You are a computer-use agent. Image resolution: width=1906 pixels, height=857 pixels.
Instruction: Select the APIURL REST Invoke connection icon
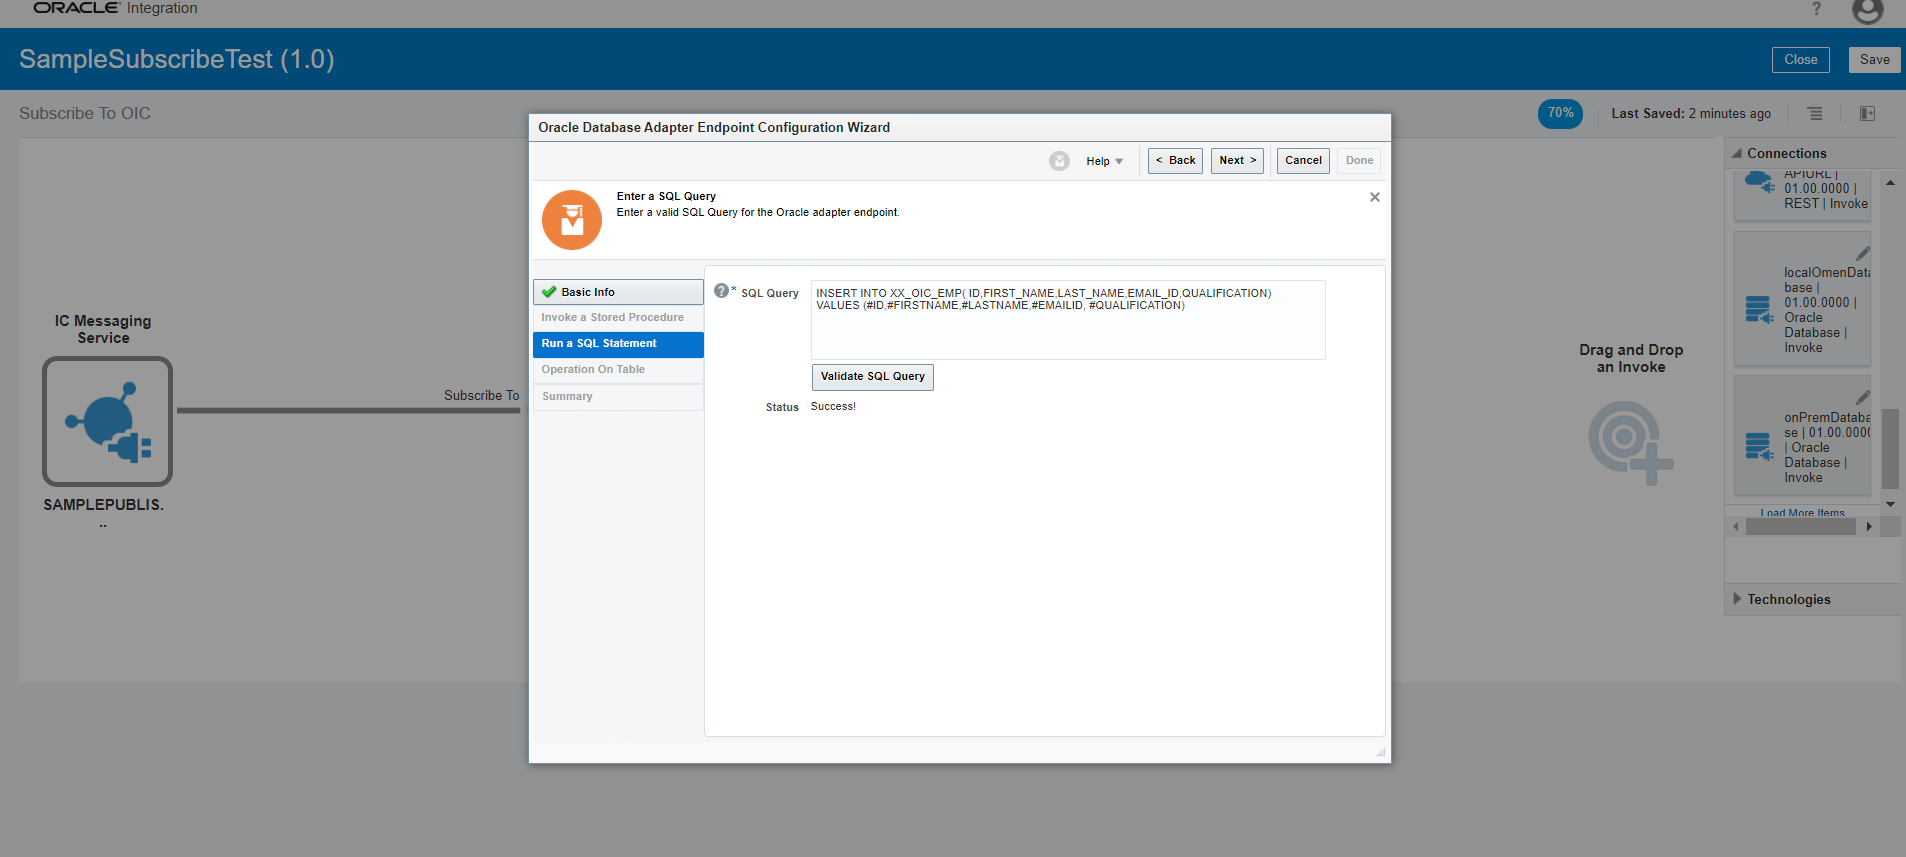1759,183
